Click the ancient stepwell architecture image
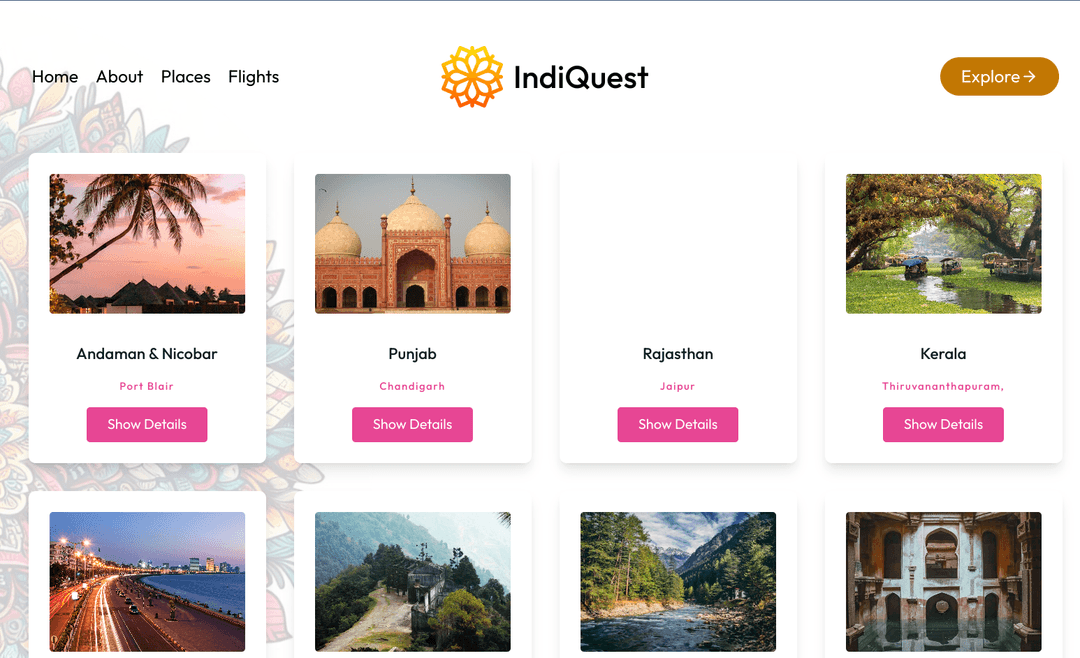 click(x=943, y=582)
